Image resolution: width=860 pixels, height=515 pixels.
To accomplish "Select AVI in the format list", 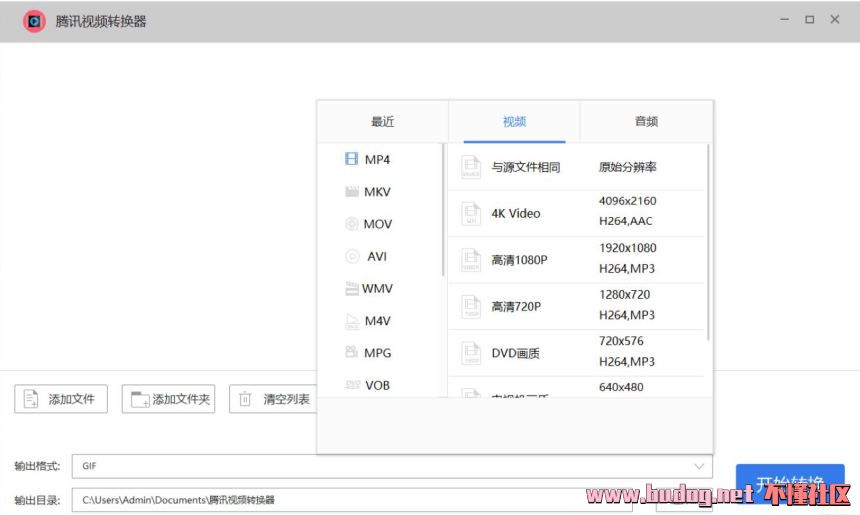I will (378, 256).
